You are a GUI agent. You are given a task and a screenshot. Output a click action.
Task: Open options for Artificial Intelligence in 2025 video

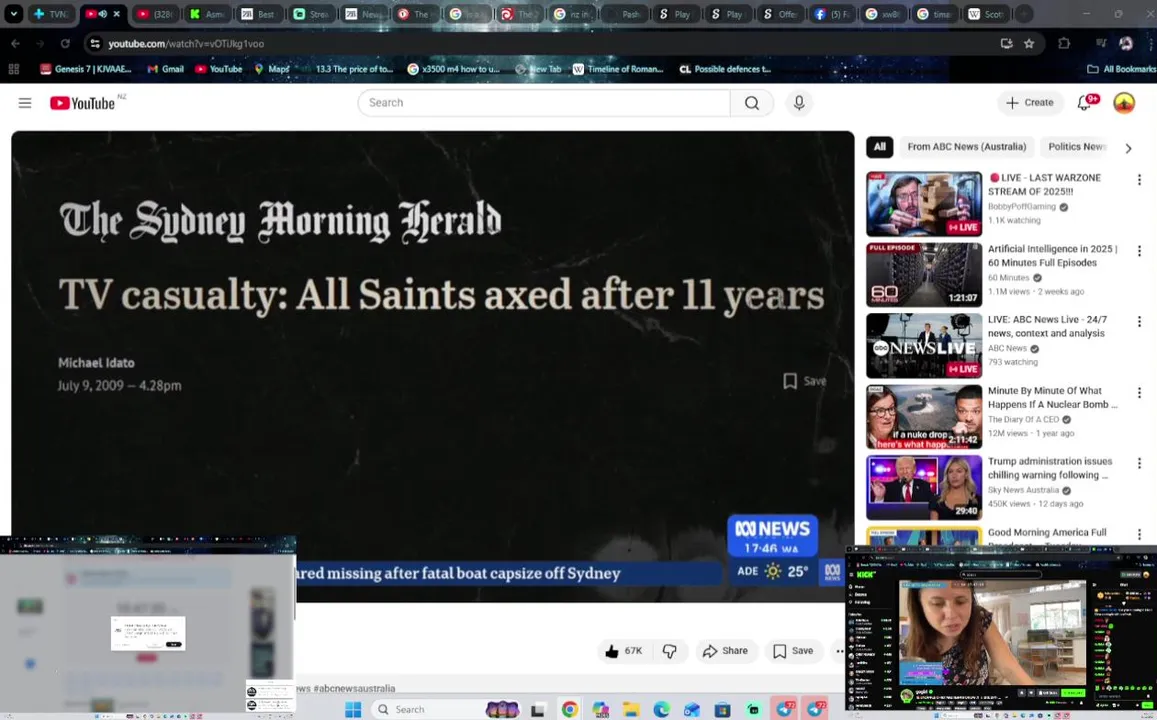click(x=1139, y=251)
